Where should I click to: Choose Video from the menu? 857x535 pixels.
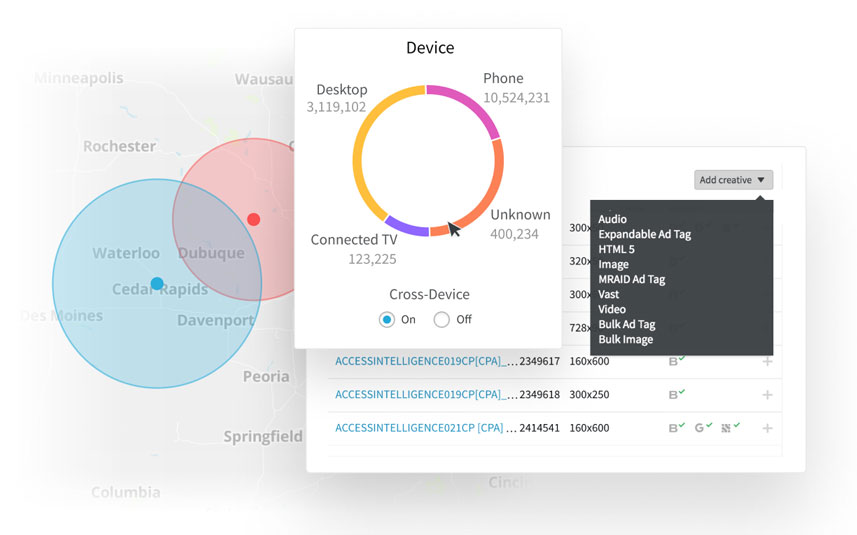pos(612,309)
